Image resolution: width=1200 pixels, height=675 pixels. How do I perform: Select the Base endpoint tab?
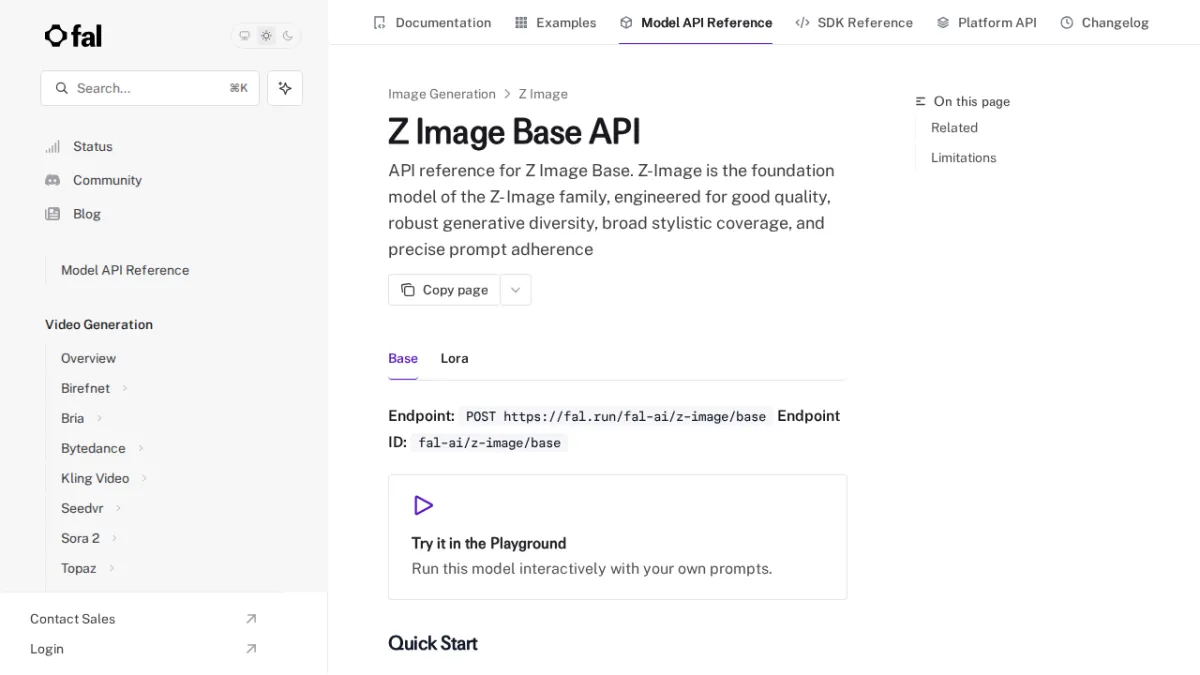pos(403,358)
